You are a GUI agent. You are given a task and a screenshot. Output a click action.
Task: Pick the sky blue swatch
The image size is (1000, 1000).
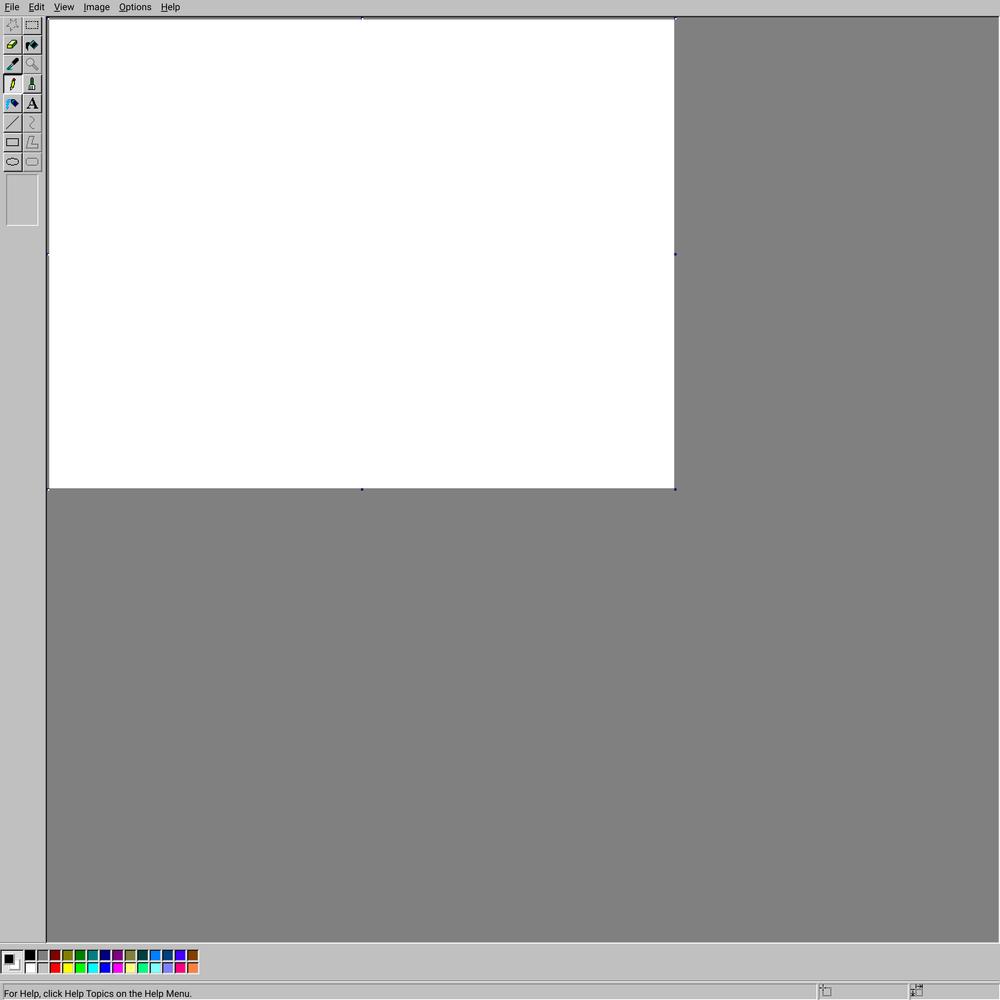tap(155, 955)
